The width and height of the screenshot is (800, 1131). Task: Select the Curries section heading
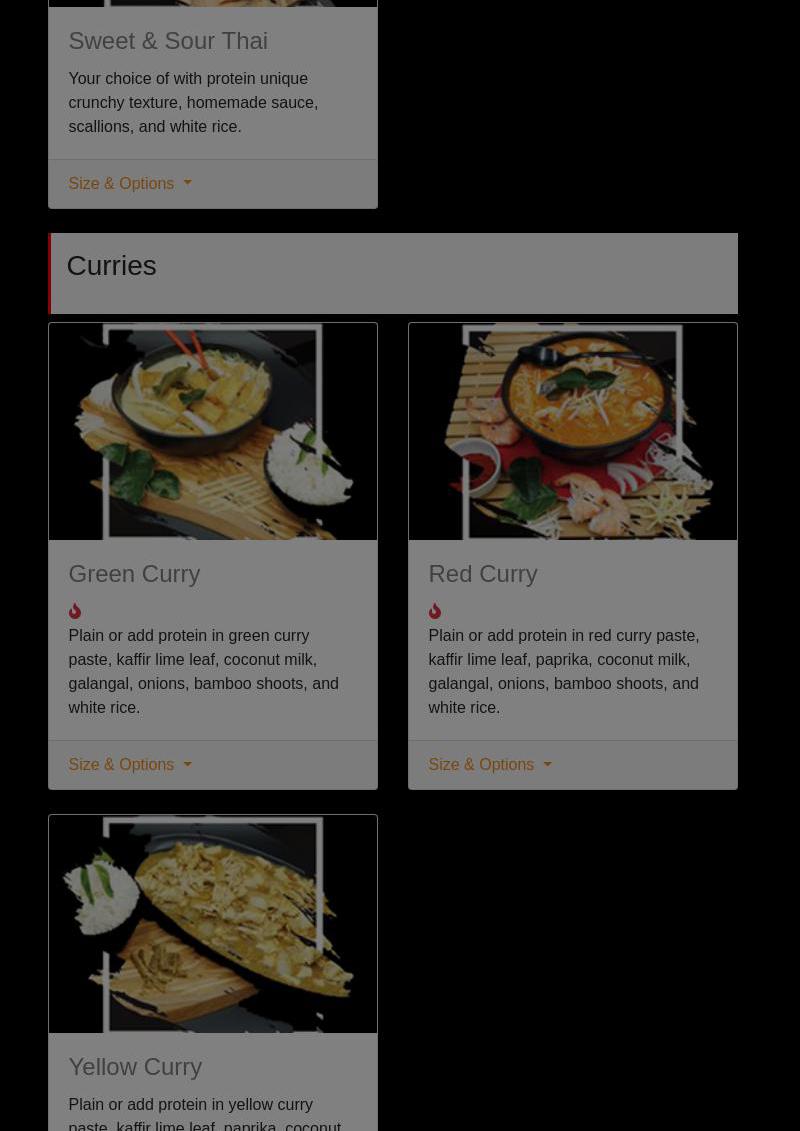pos(111,266)
